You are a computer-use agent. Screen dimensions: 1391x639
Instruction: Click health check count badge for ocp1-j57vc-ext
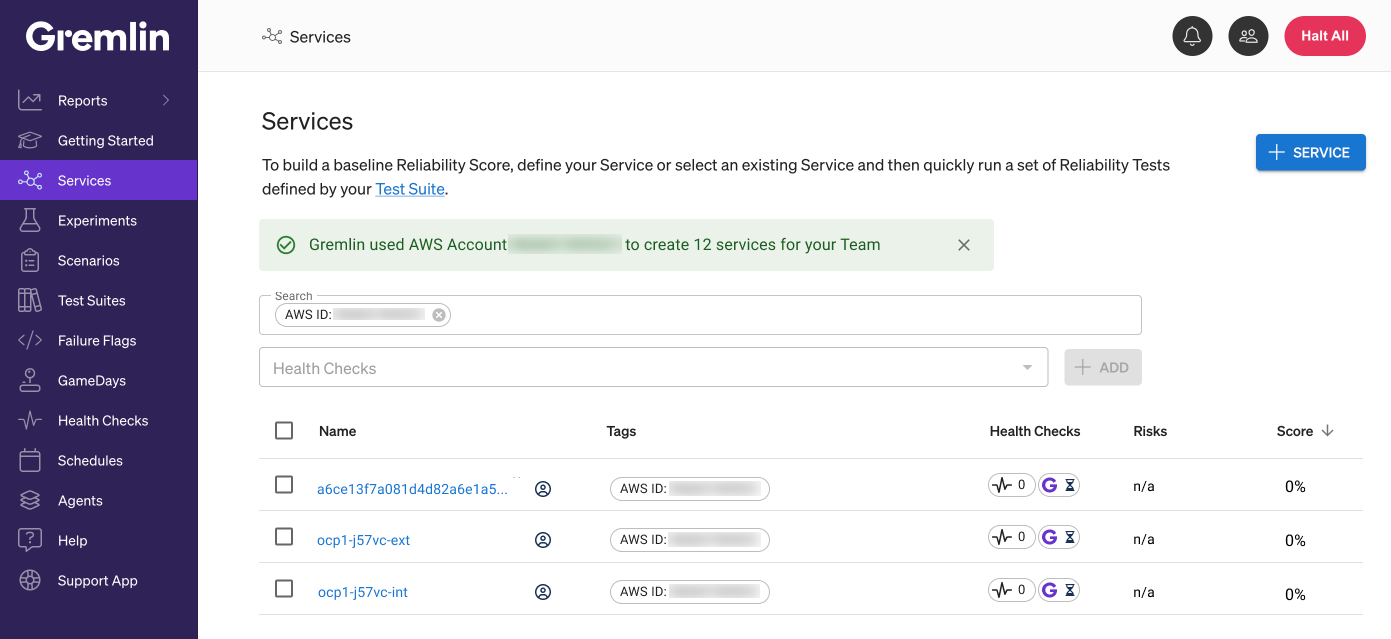pyautogui.click(x=1011, y=537)
